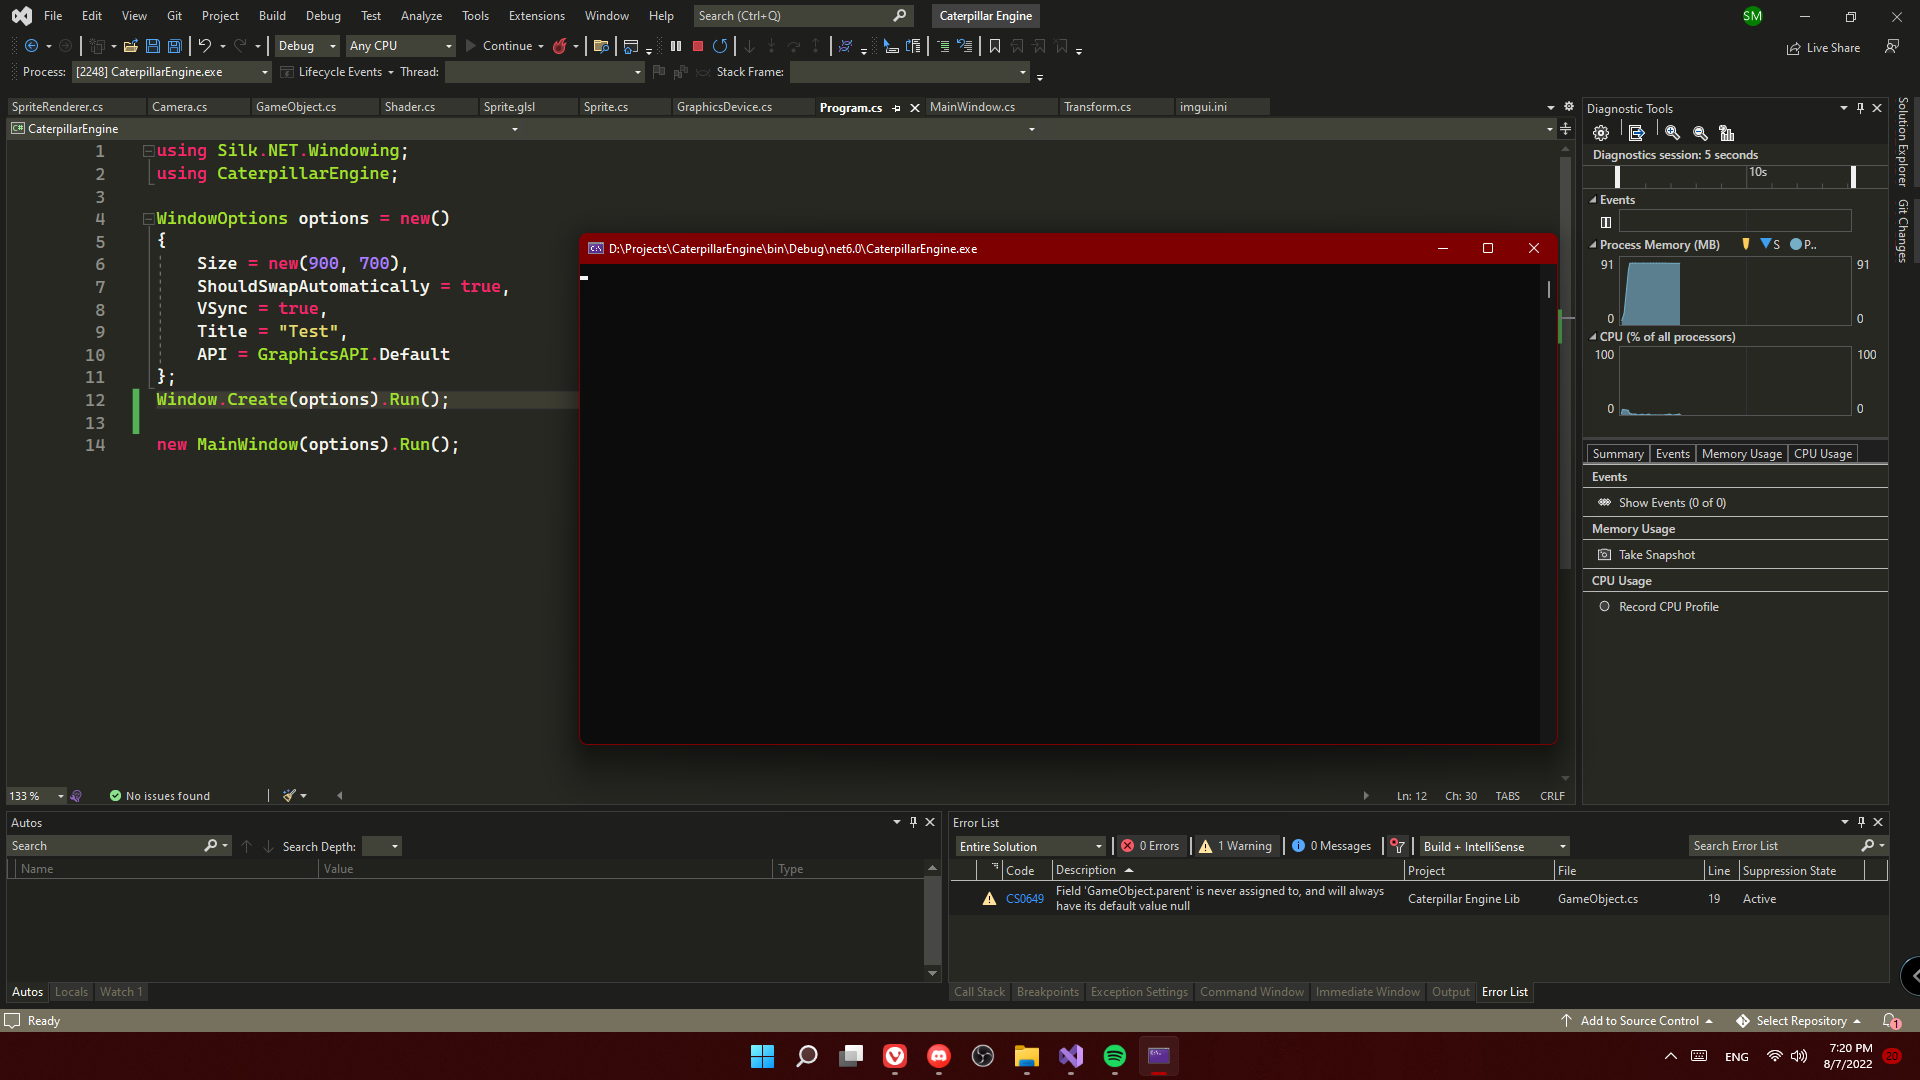The height and width of the screenshot is (1080, 1920).
Task: Toggle bookmark icon in toolbar
Action: pos(995,46)
